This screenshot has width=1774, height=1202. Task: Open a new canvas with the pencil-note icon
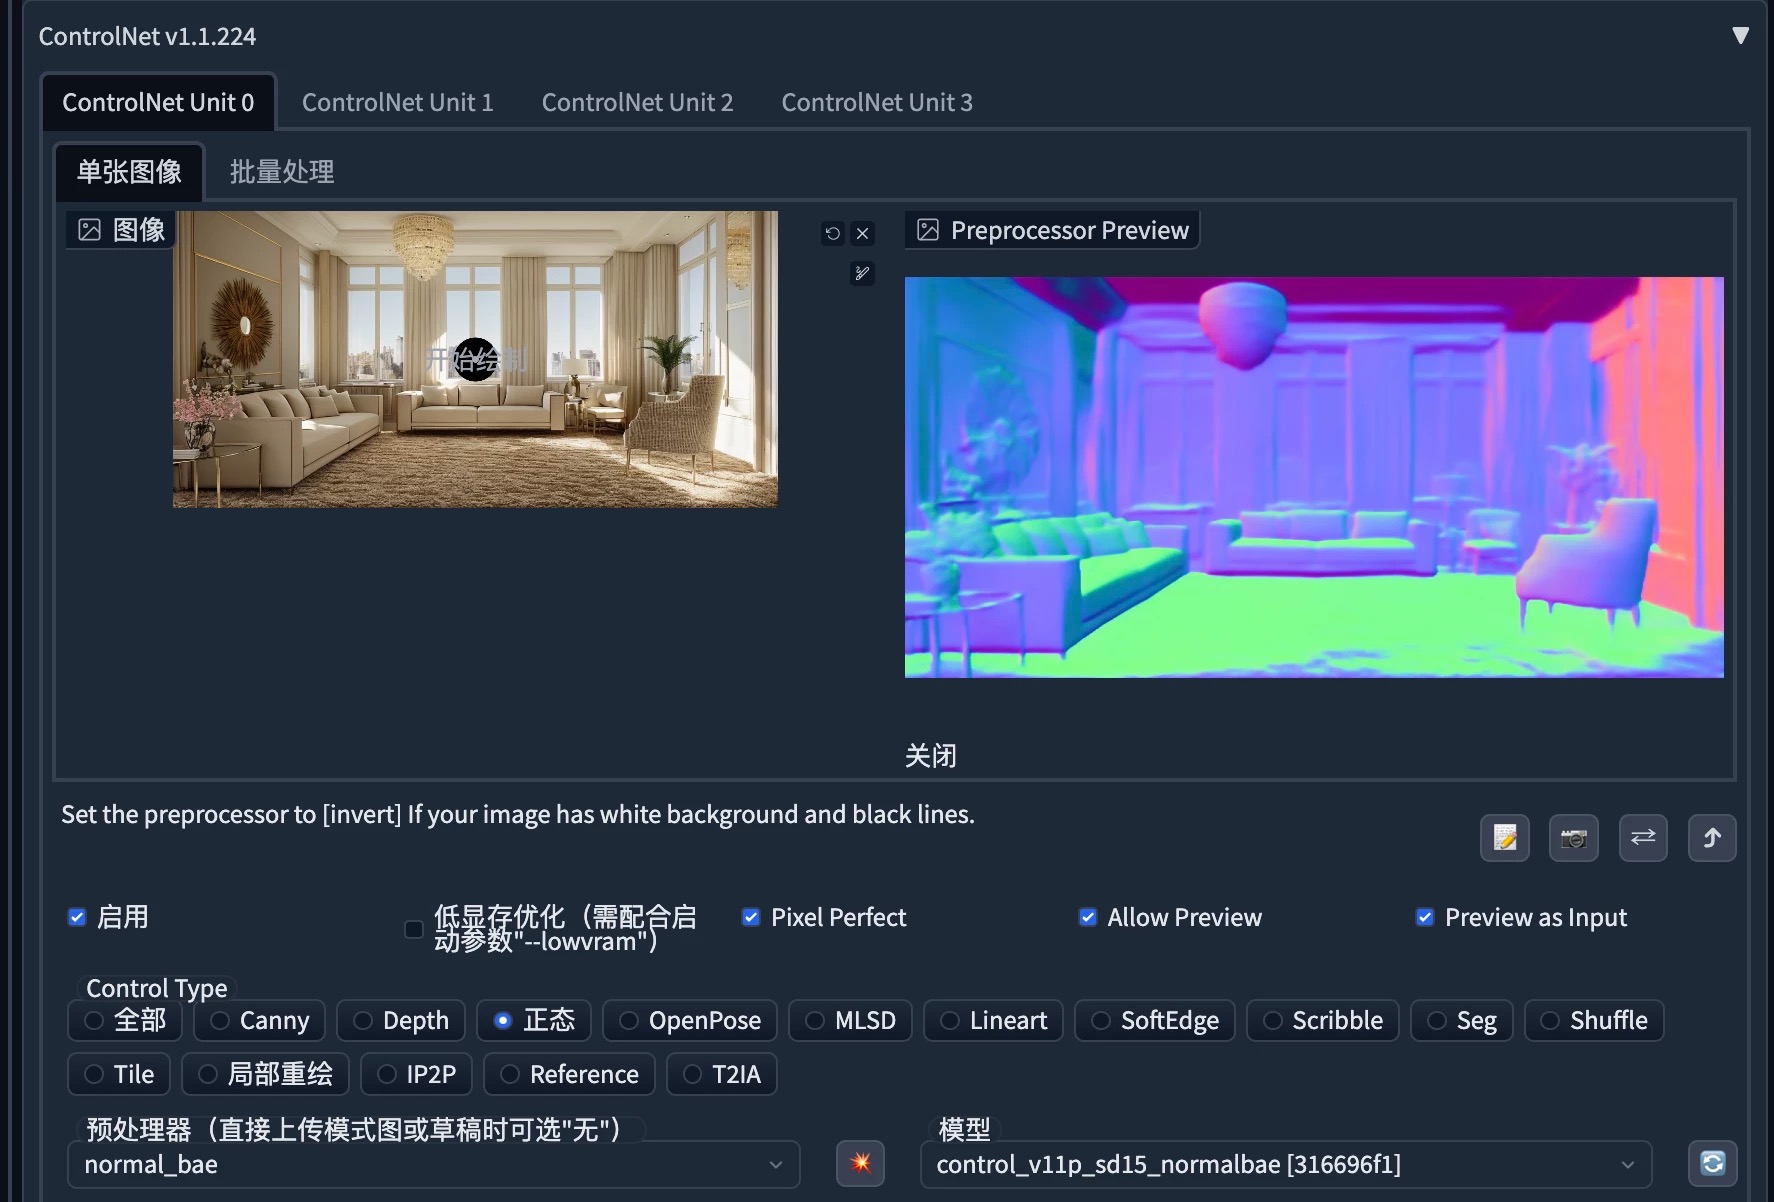(x=1504, y=838)
